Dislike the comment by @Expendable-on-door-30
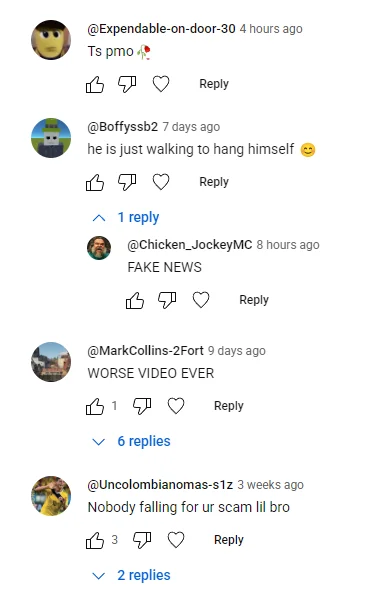 pos(127,84)
